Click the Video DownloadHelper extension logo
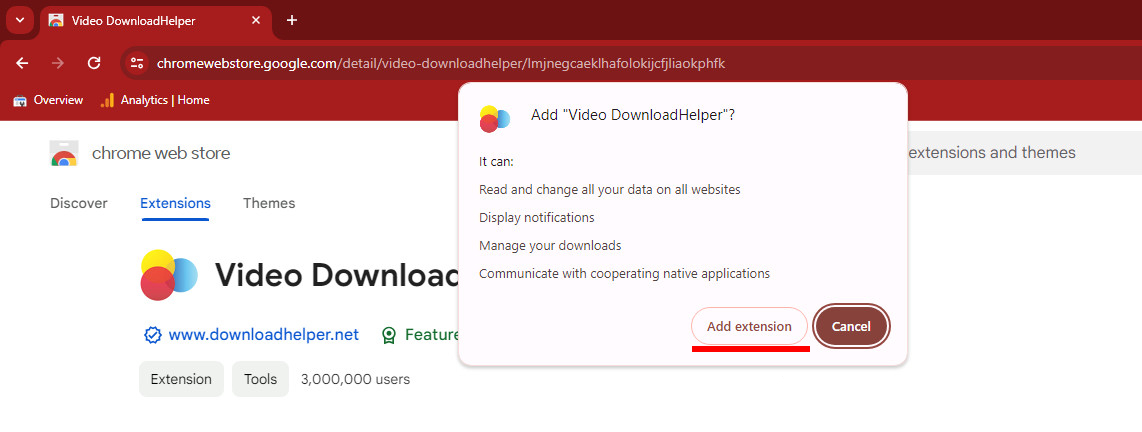The image size is (1142, 432). click(169, 275)
